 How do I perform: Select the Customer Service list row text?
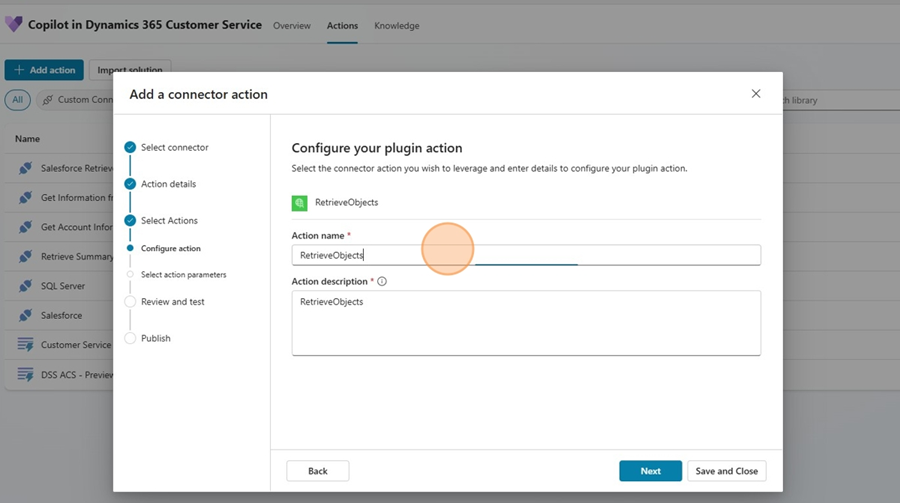pyautogui.click(x=76, y=345)
